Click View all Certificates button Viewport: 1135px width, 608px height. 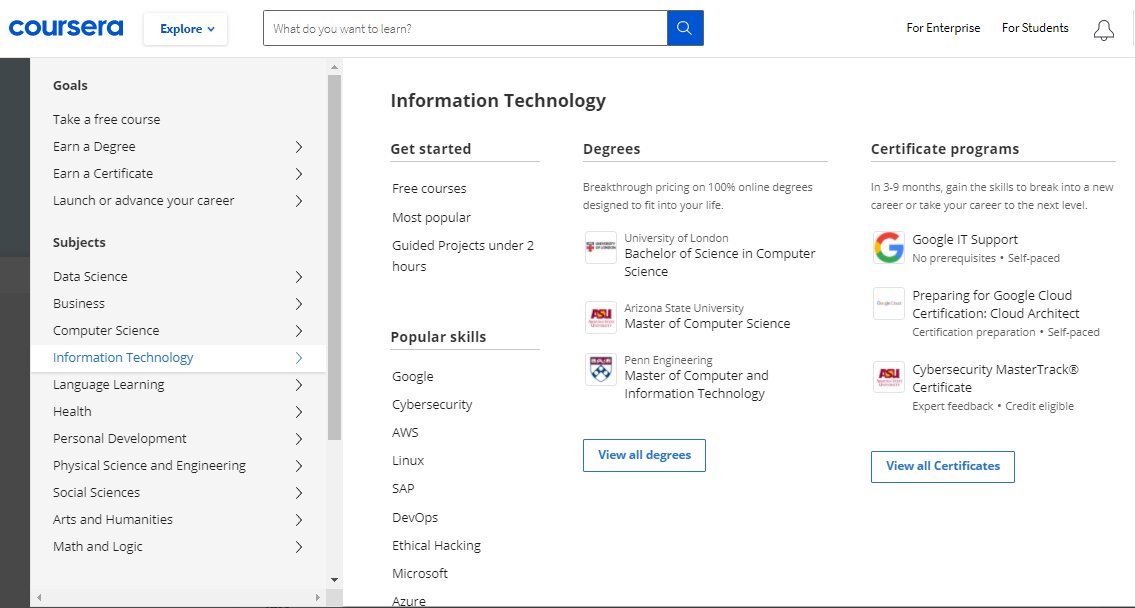point(942,466)
